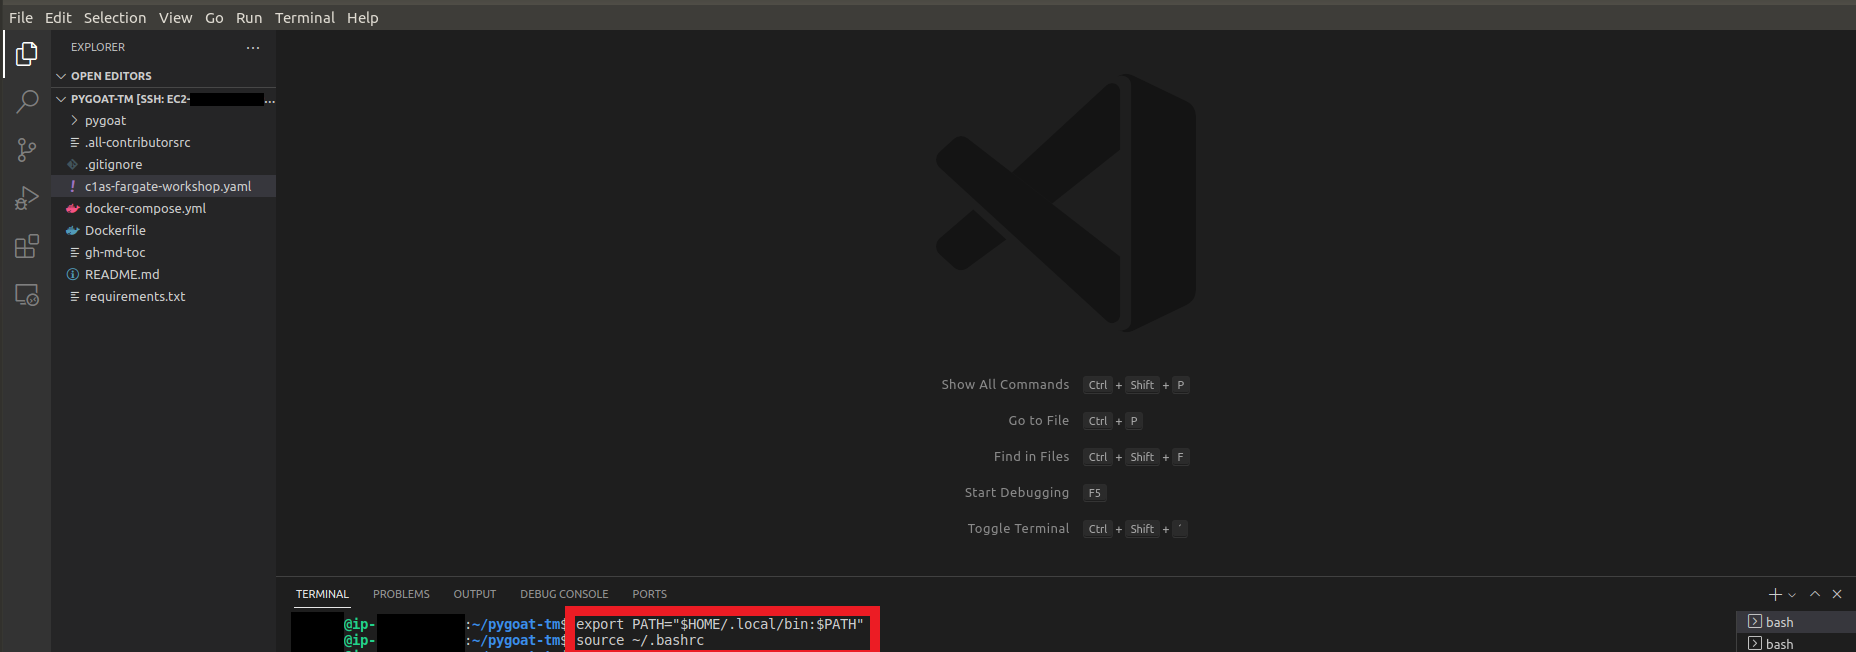Expand the pygoat folder
The height and width of the screenshot is (652, 1856).
pyautogui.click(x=163, y=120)
